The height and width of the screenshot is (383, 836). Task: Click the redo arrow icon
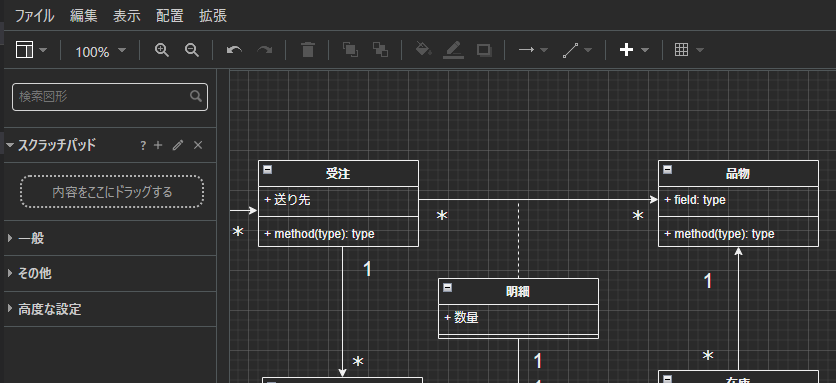264,50
